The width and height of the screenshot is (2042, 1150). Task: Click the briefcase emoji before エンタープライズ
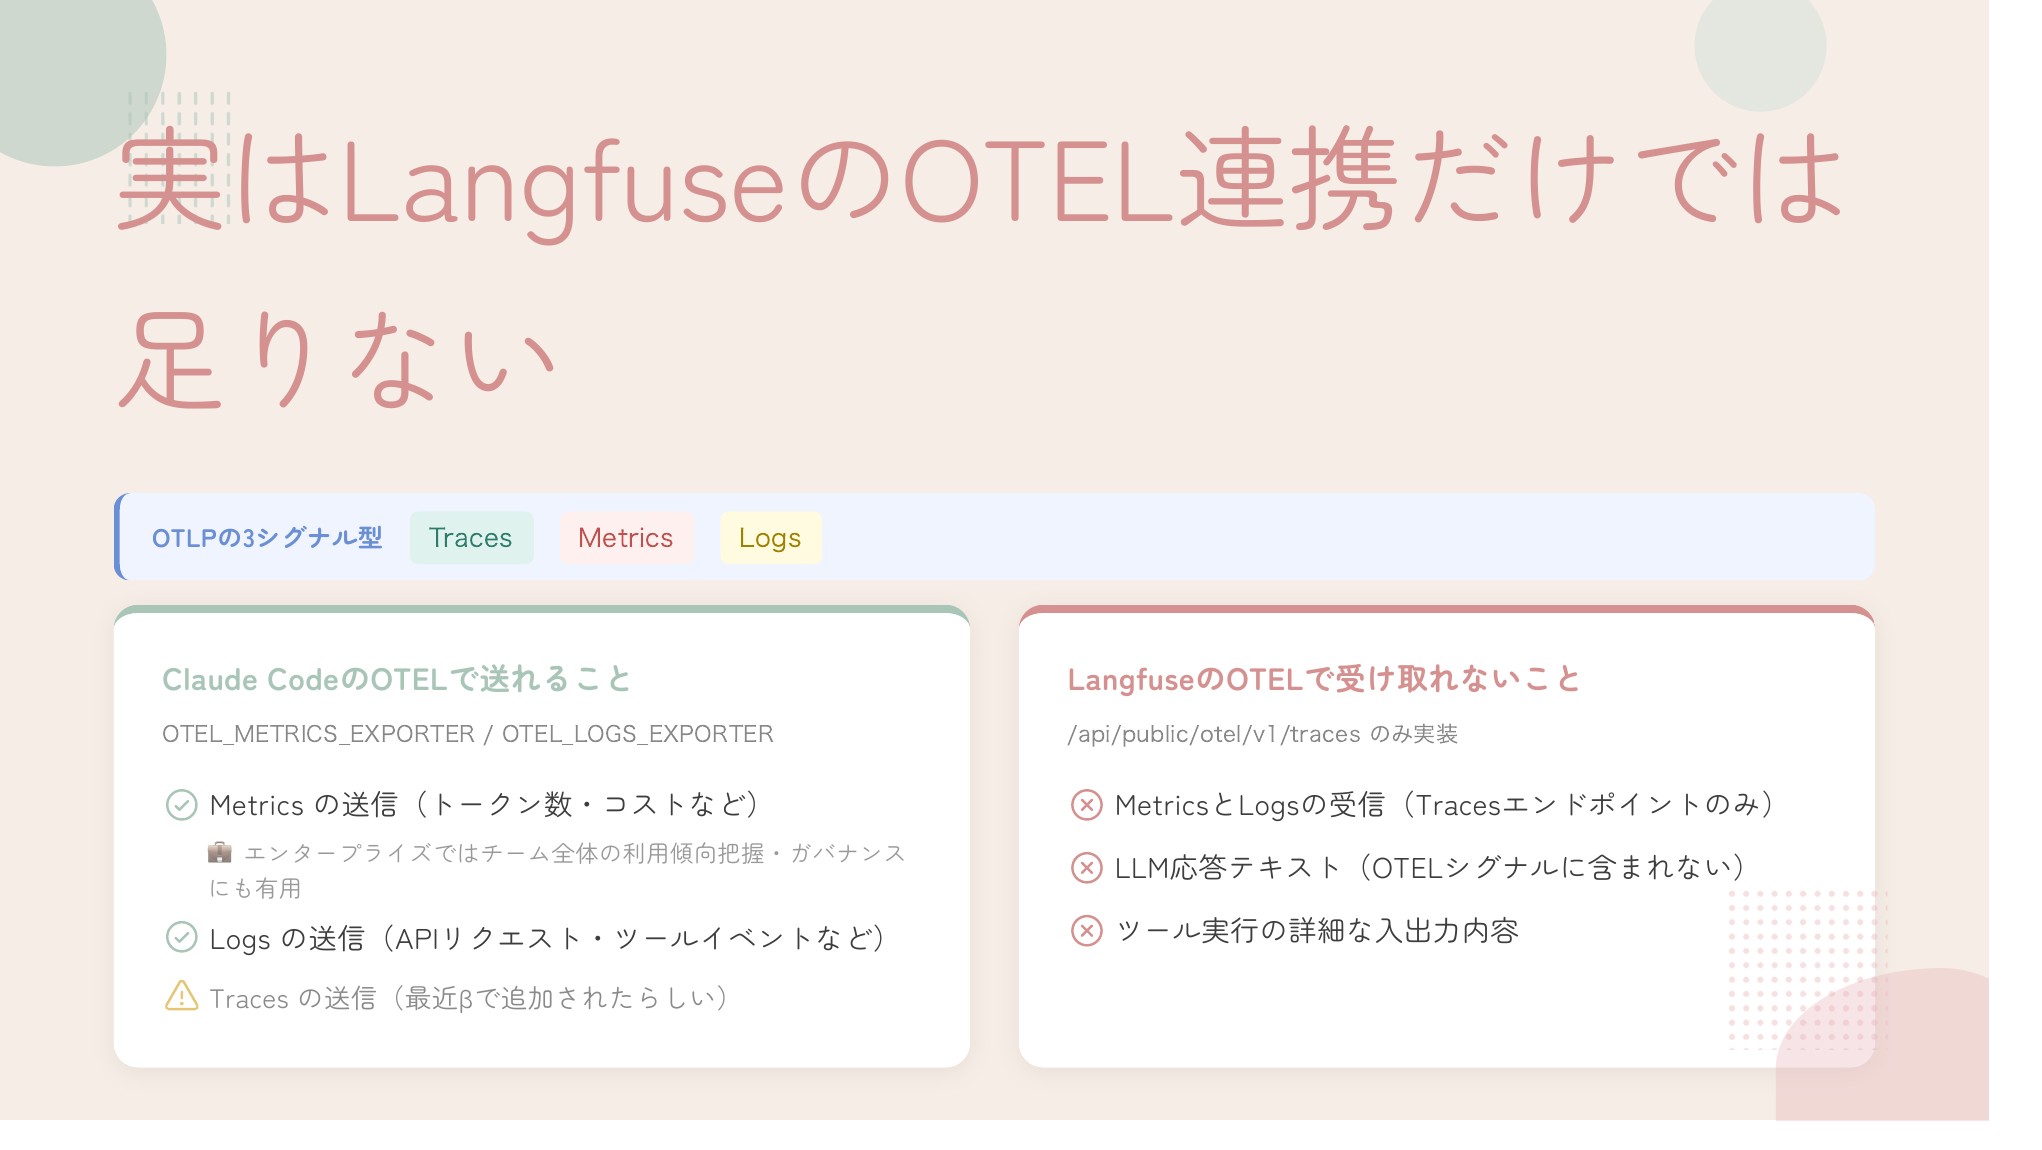pyautogui.click(x=220, y=853)
